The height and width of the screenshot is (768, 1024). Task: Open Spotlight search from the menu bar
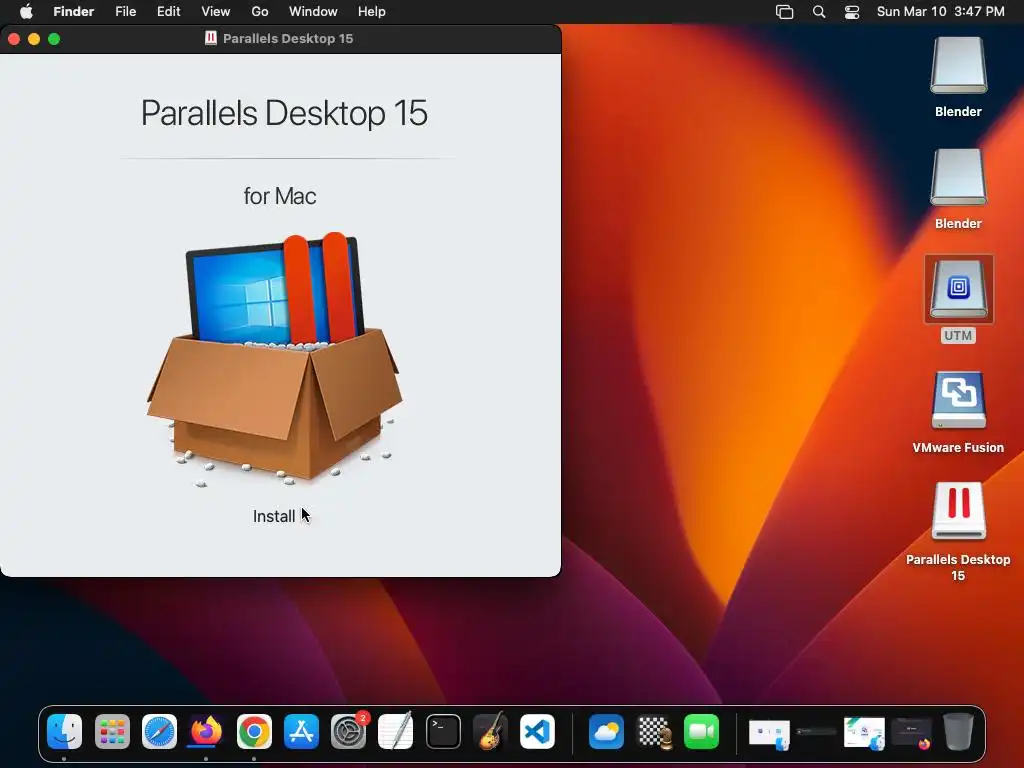click(x=819, y=12)
